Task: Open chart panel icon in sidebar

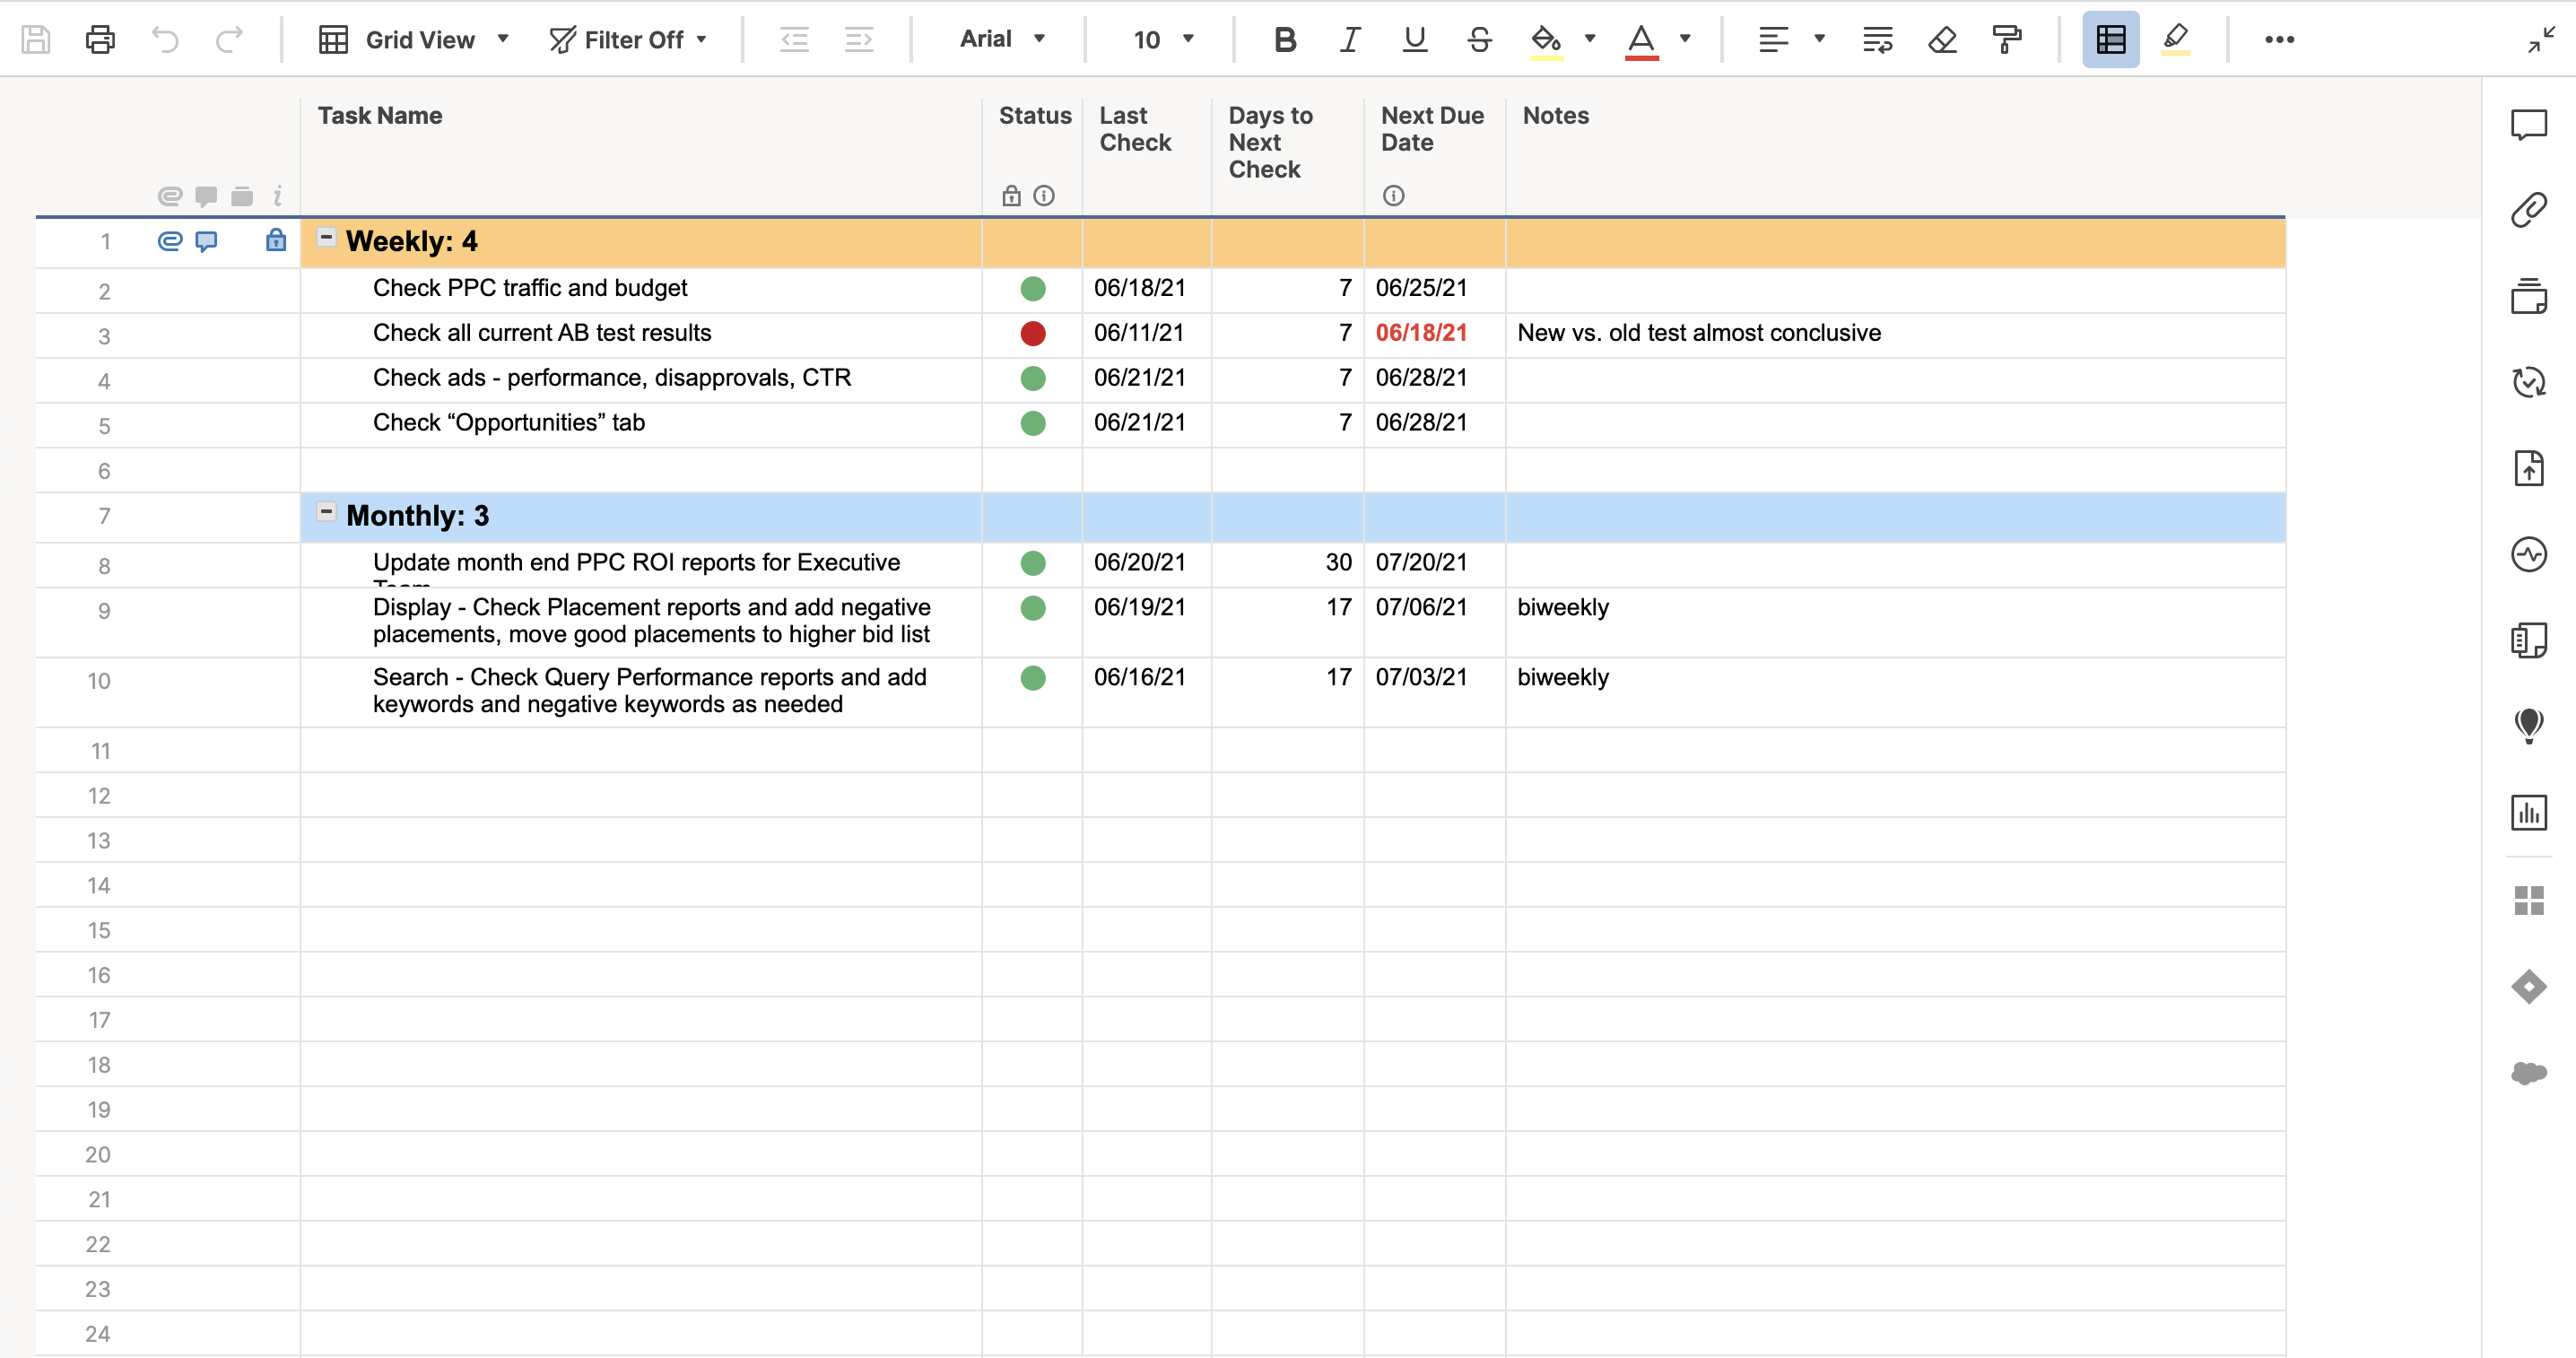Action: (2528, 812)
